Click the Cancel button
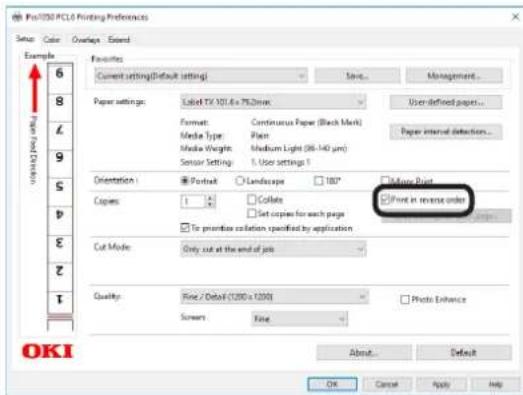The height and width of the screenshot is (395, 523). pos(387,384)
